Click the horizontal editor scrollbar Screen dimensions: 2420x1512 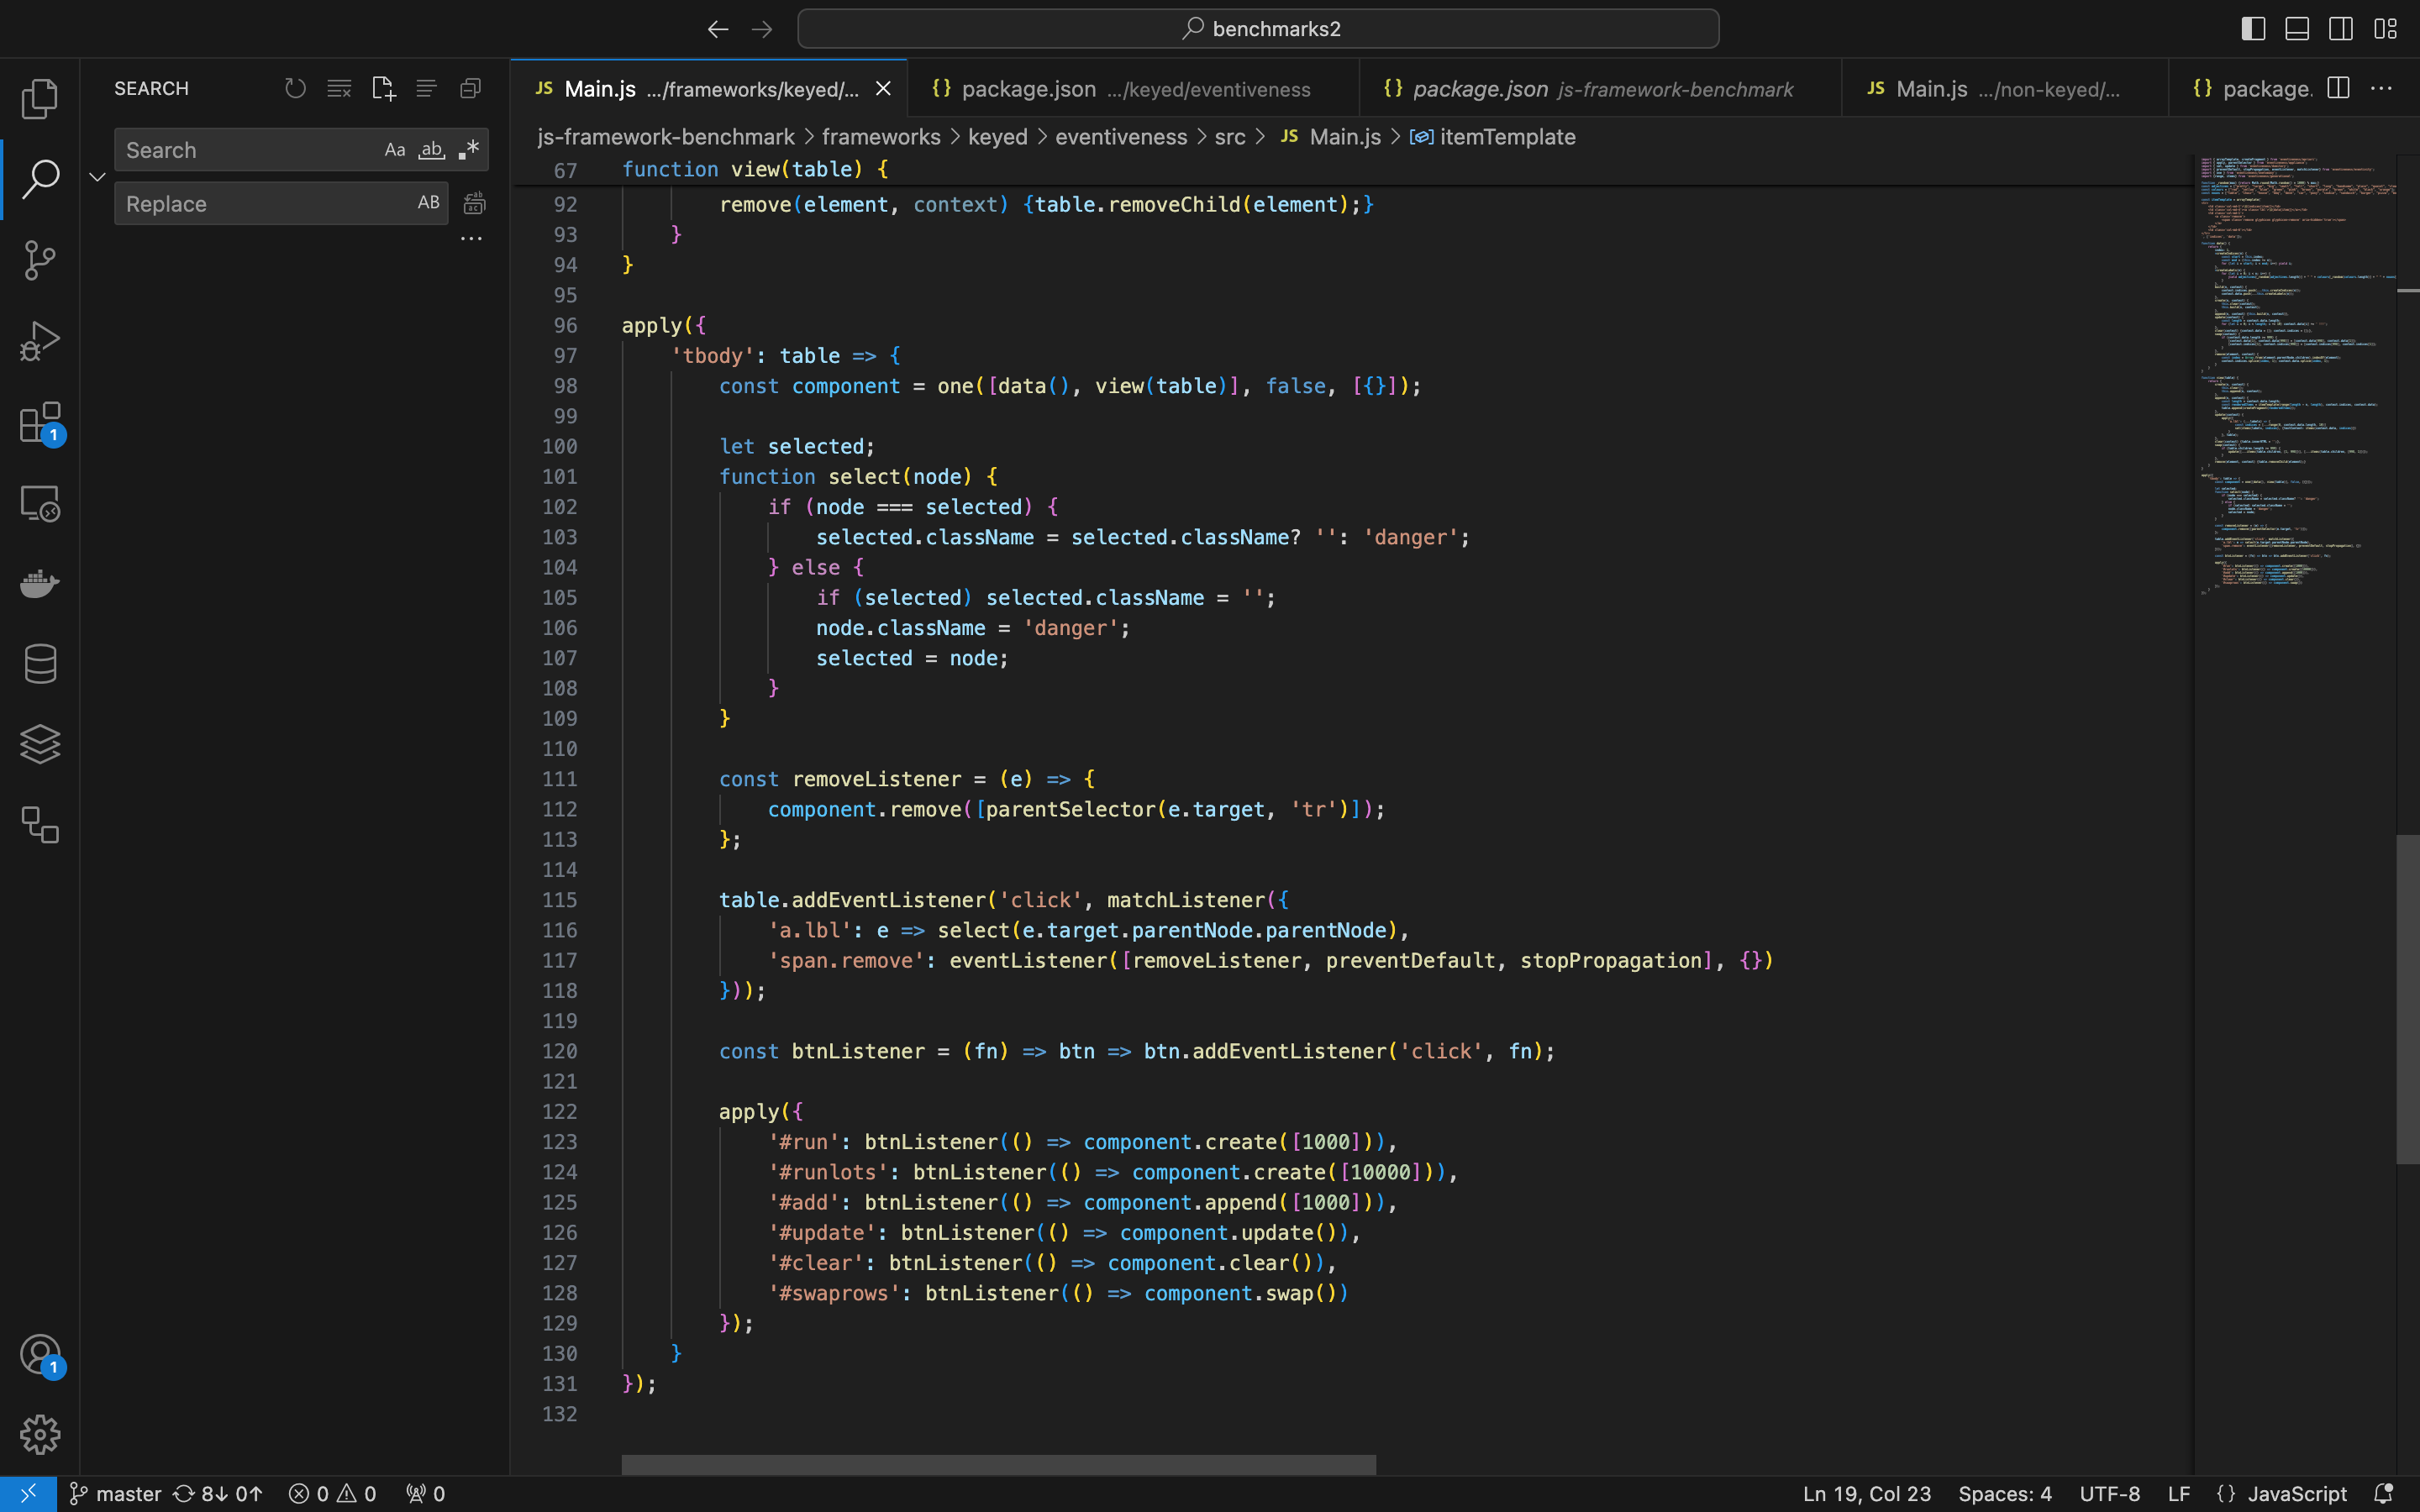pyautogui.click(x=998, y=1464)
